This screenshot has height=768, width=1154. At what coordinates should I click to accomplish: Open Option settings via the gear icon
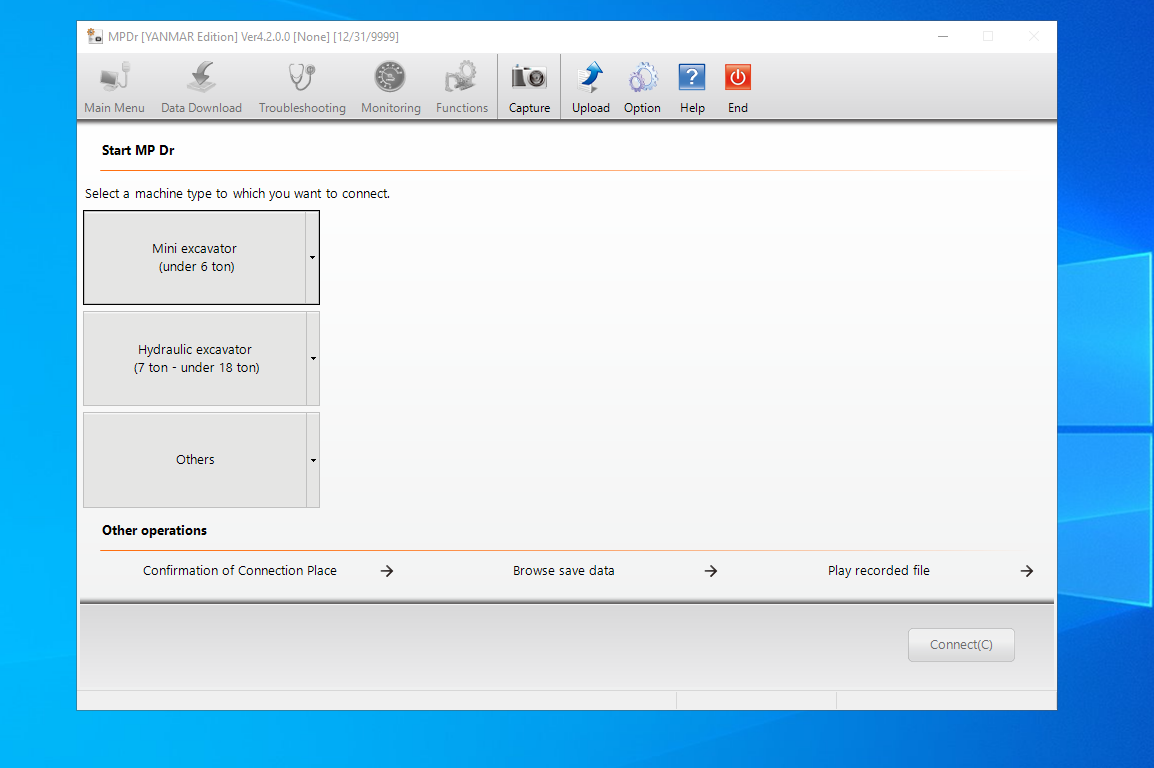[x=642, y=85]
